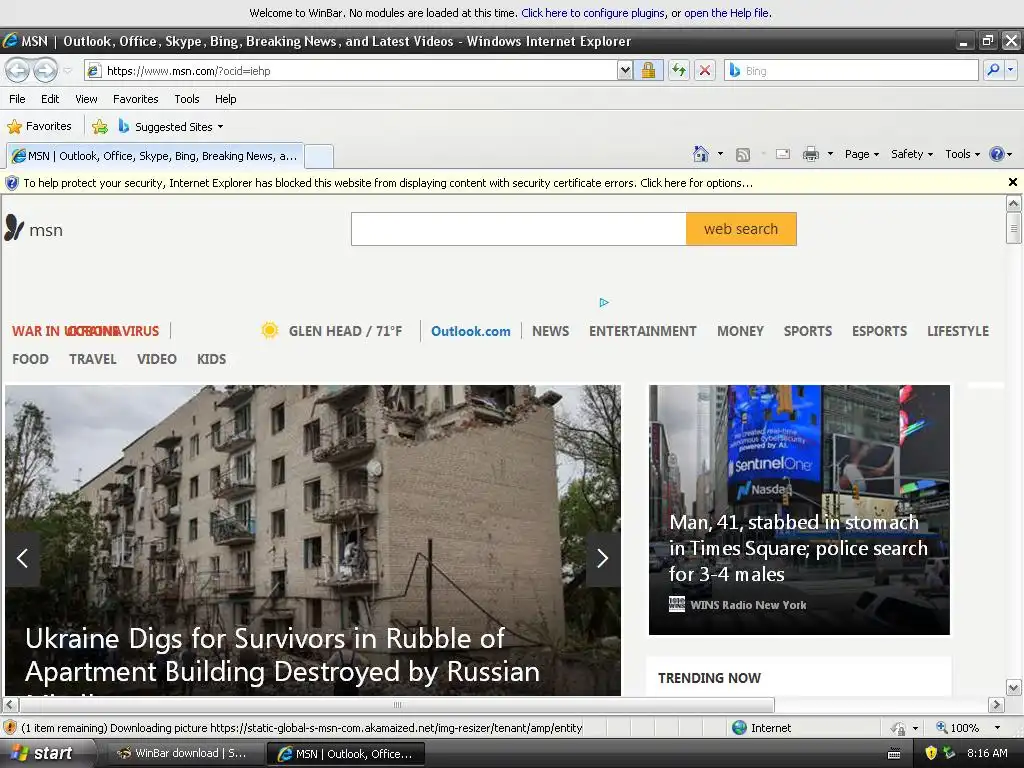Click the security information bar message

coord(388,183)
